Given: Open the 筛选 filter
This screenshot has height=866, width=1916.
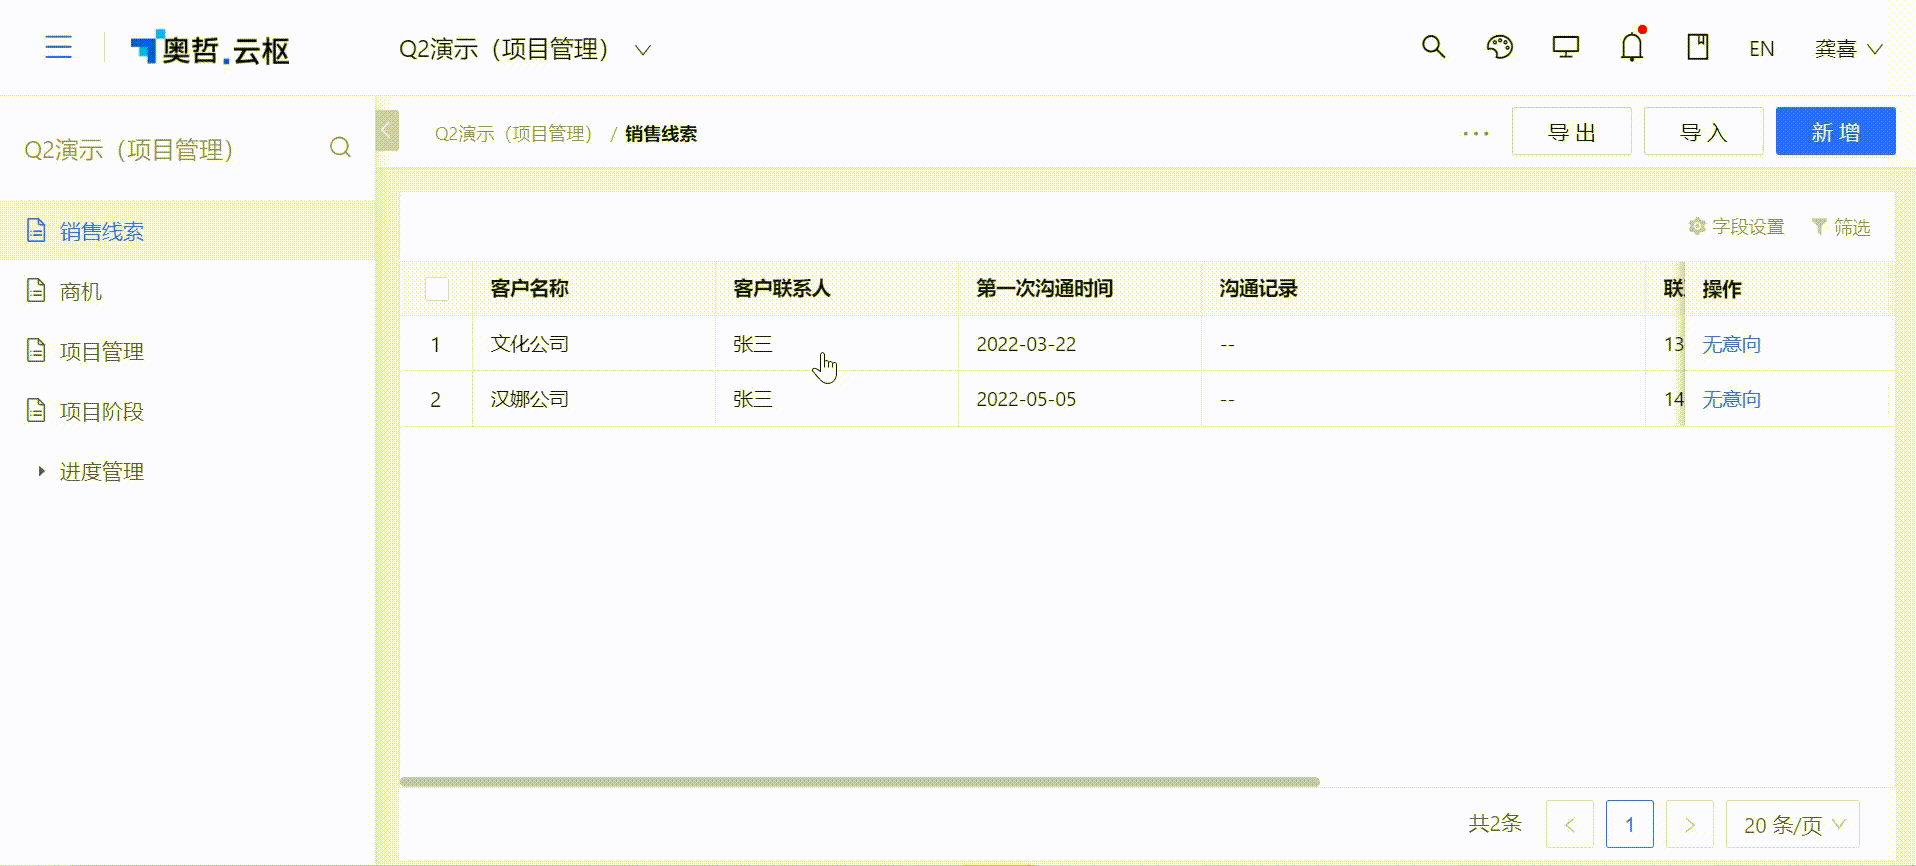Looking at the screenshot, I should point(1841,227).
